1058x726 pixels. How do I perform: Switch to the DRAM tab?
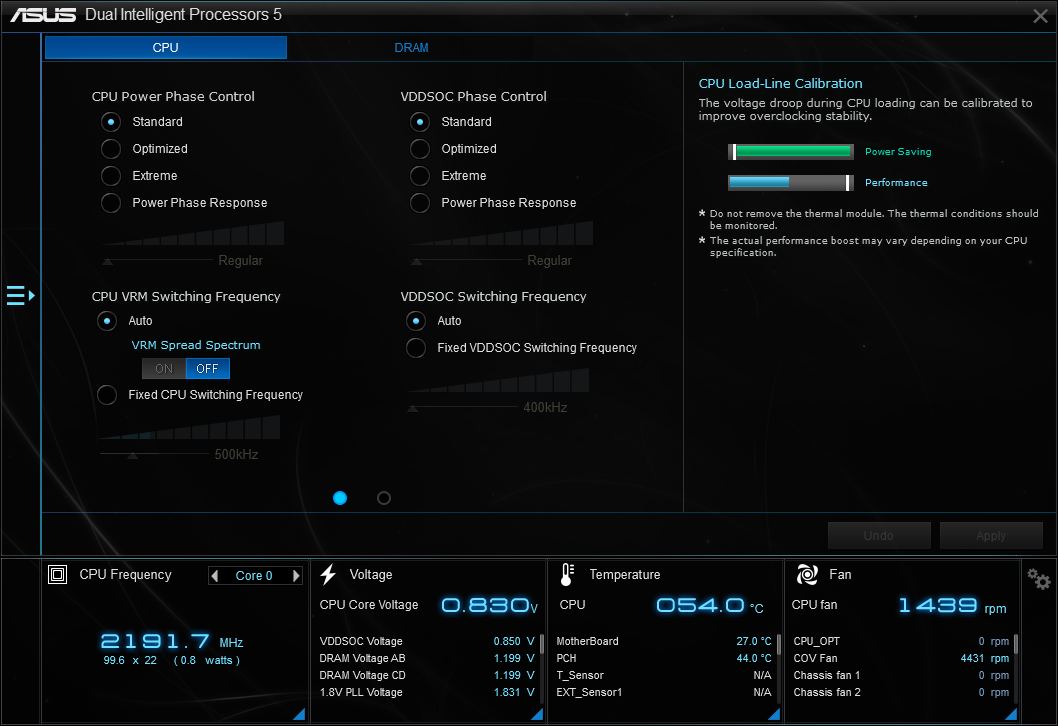click(411, 48)
